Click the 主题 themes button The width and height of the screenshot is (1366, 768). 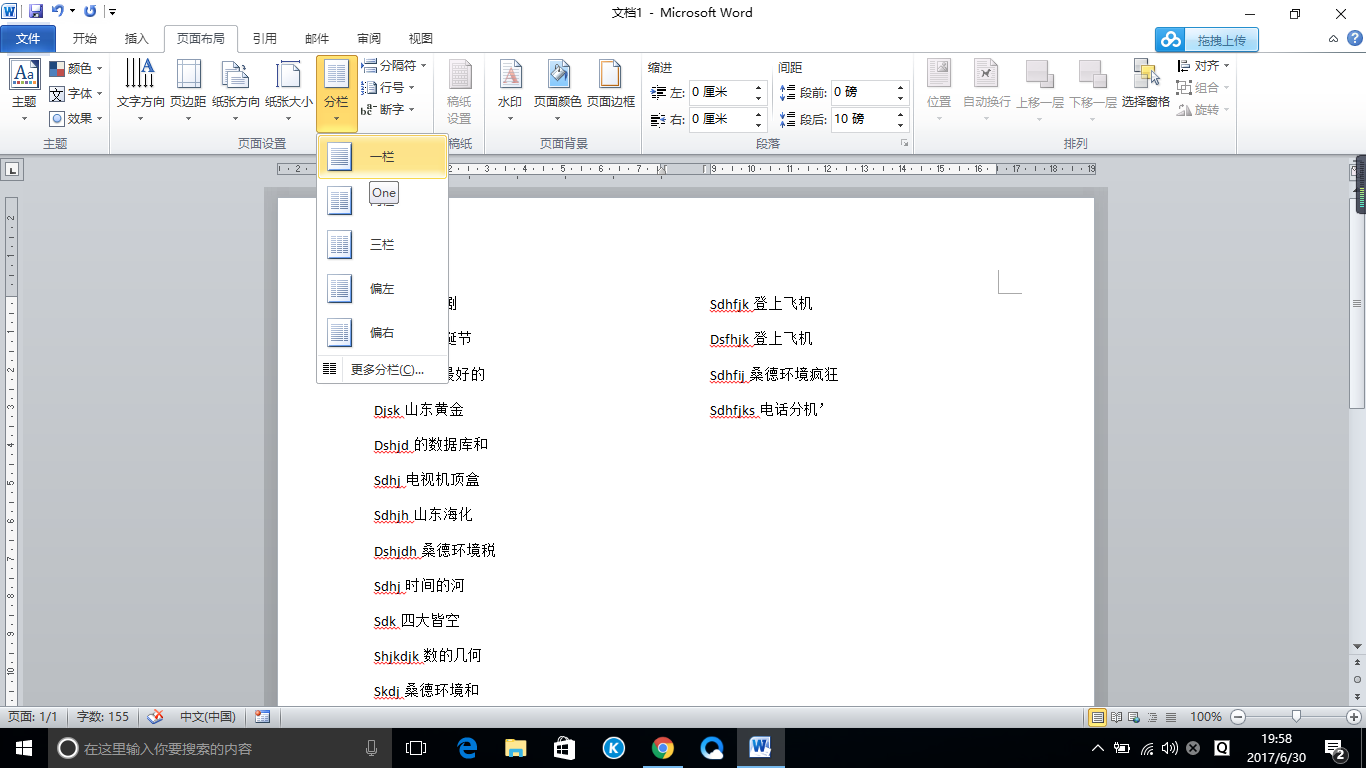(x=24, y=91)
